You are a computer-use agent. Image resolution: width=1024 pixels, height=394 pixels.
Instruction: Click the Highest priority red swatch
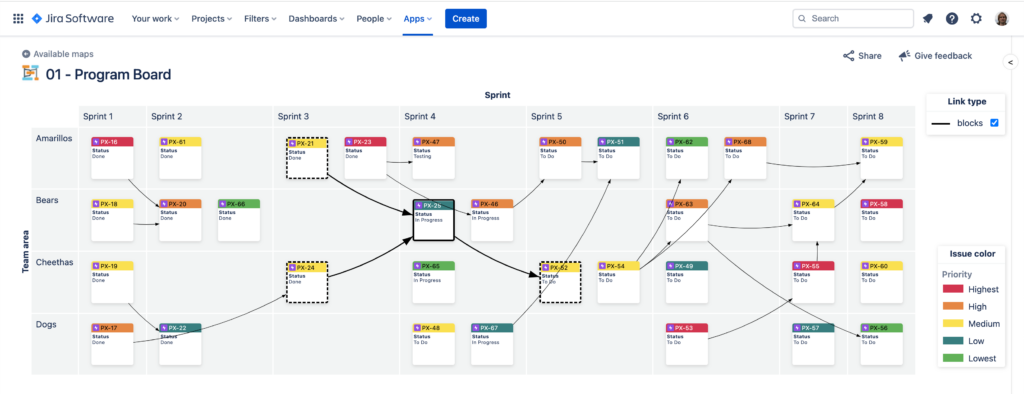coord(952,289)
